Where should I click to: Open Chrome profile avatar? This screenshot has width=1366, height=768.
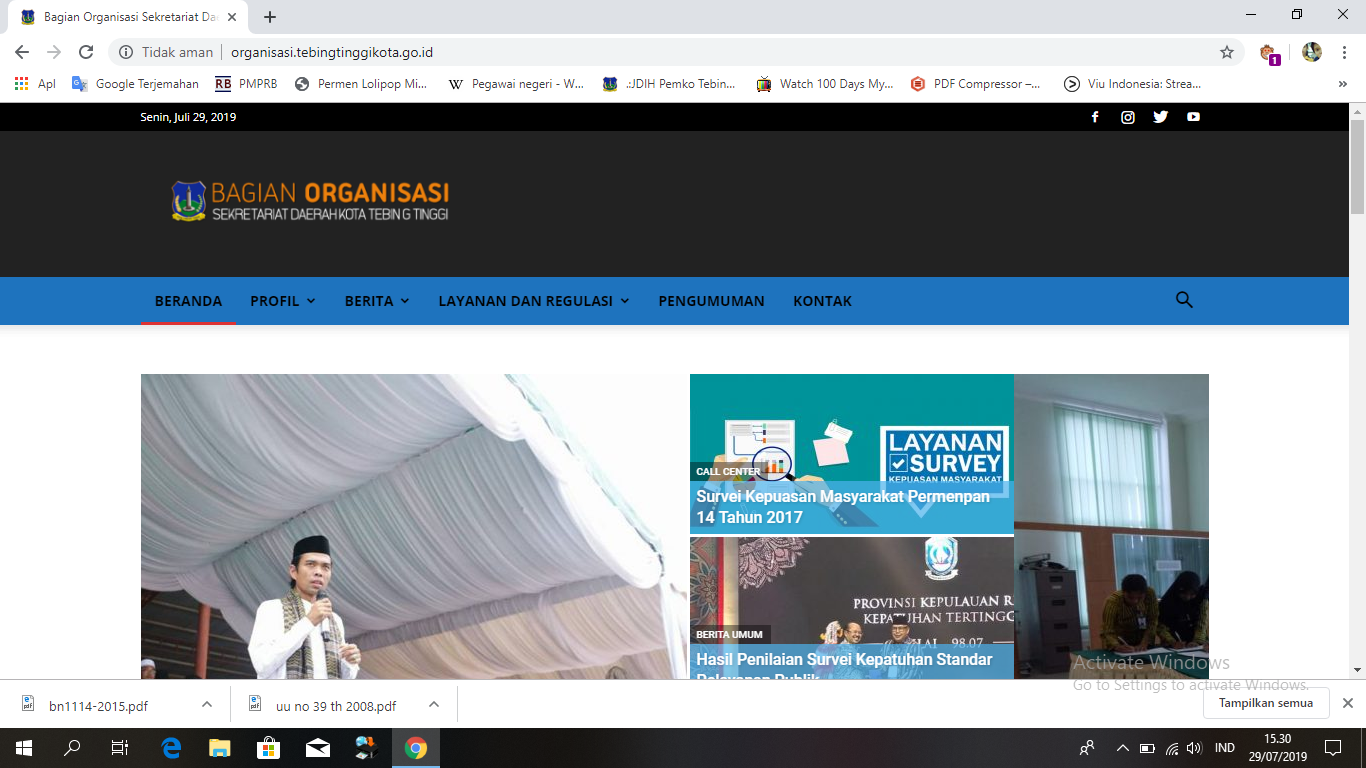point(1312,52)
